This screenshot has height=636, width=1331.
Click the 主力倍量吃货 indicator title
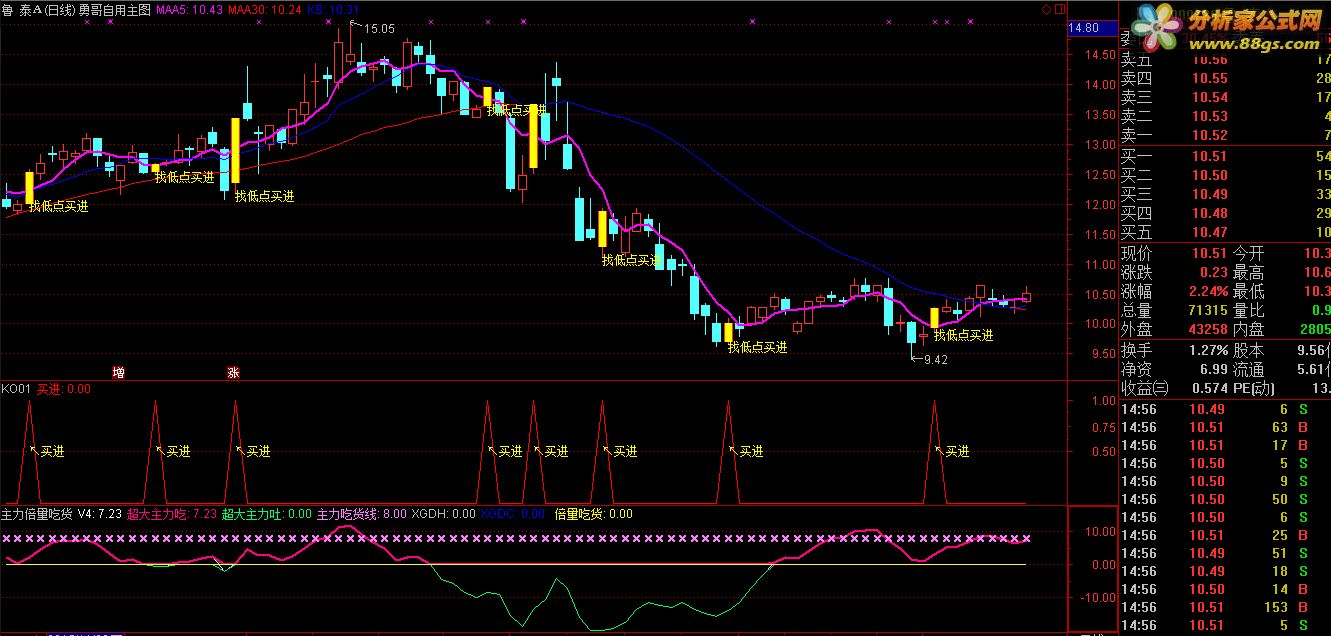(x=37, y=514)
